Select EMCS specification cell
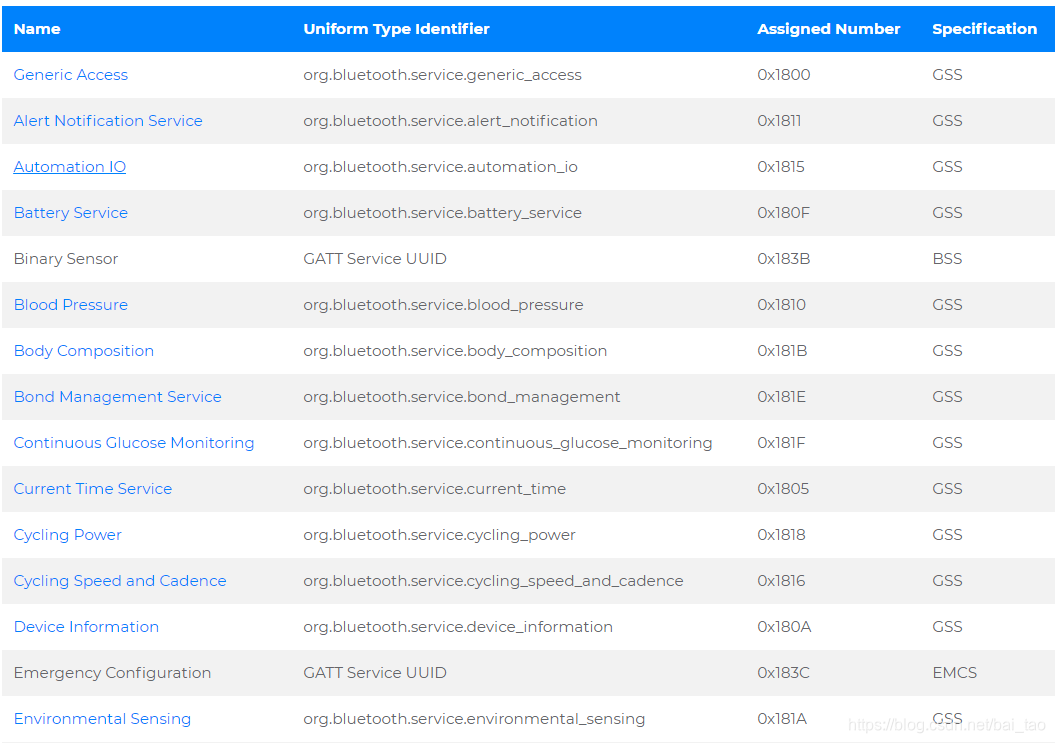The height and width of the screenshot is (743, 1055). pos(955,673)
